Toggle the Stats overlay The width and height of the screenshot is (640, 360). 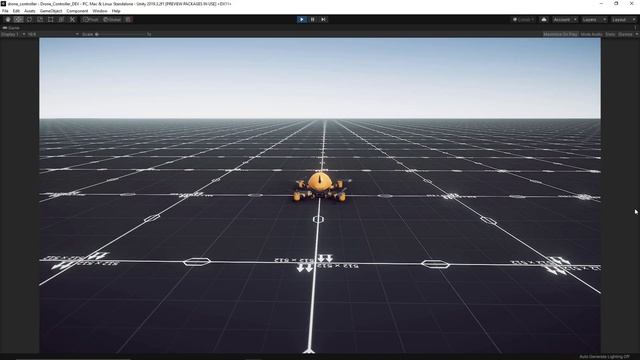click(x=610, y=34)
